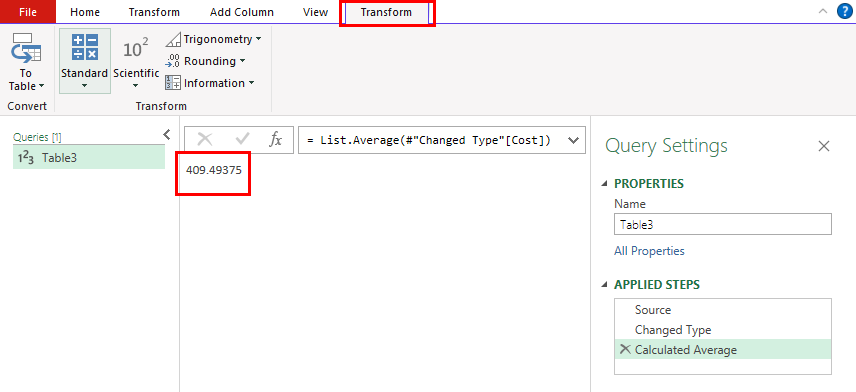856x392 pixels.
Task: Click the fx formula icon
Action: click(276, 140)
